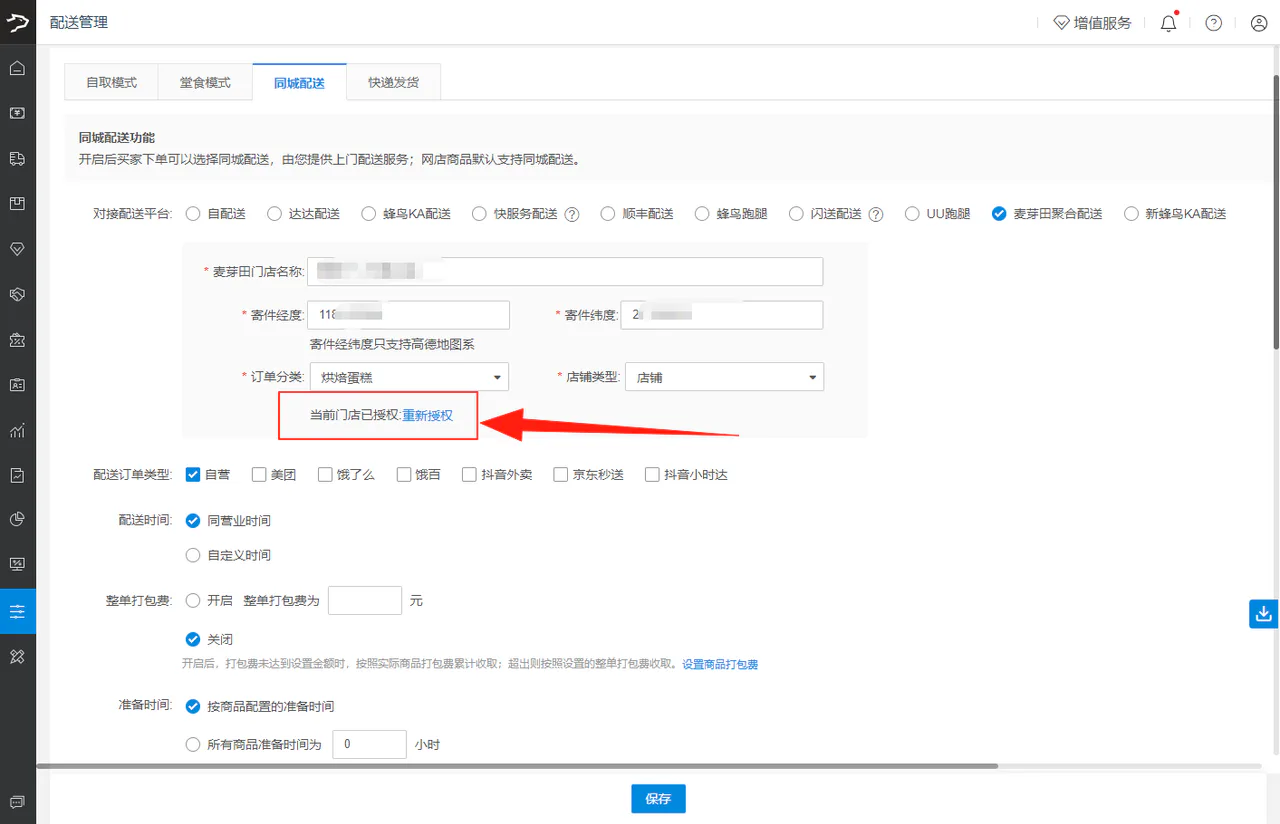Screen dimensions: 1280x824
Task: Open the crossed tools sidebar icon
Action: pyautogui.click(x=17, y=656)
